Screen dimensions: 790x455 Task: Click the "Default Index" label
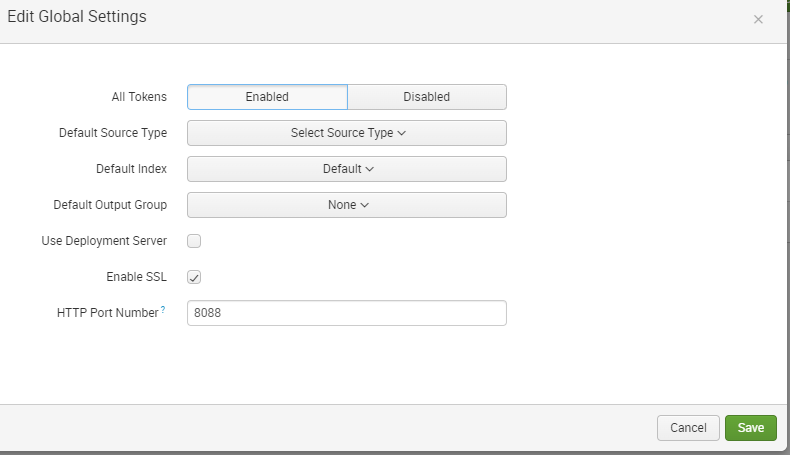coord(131,169)
